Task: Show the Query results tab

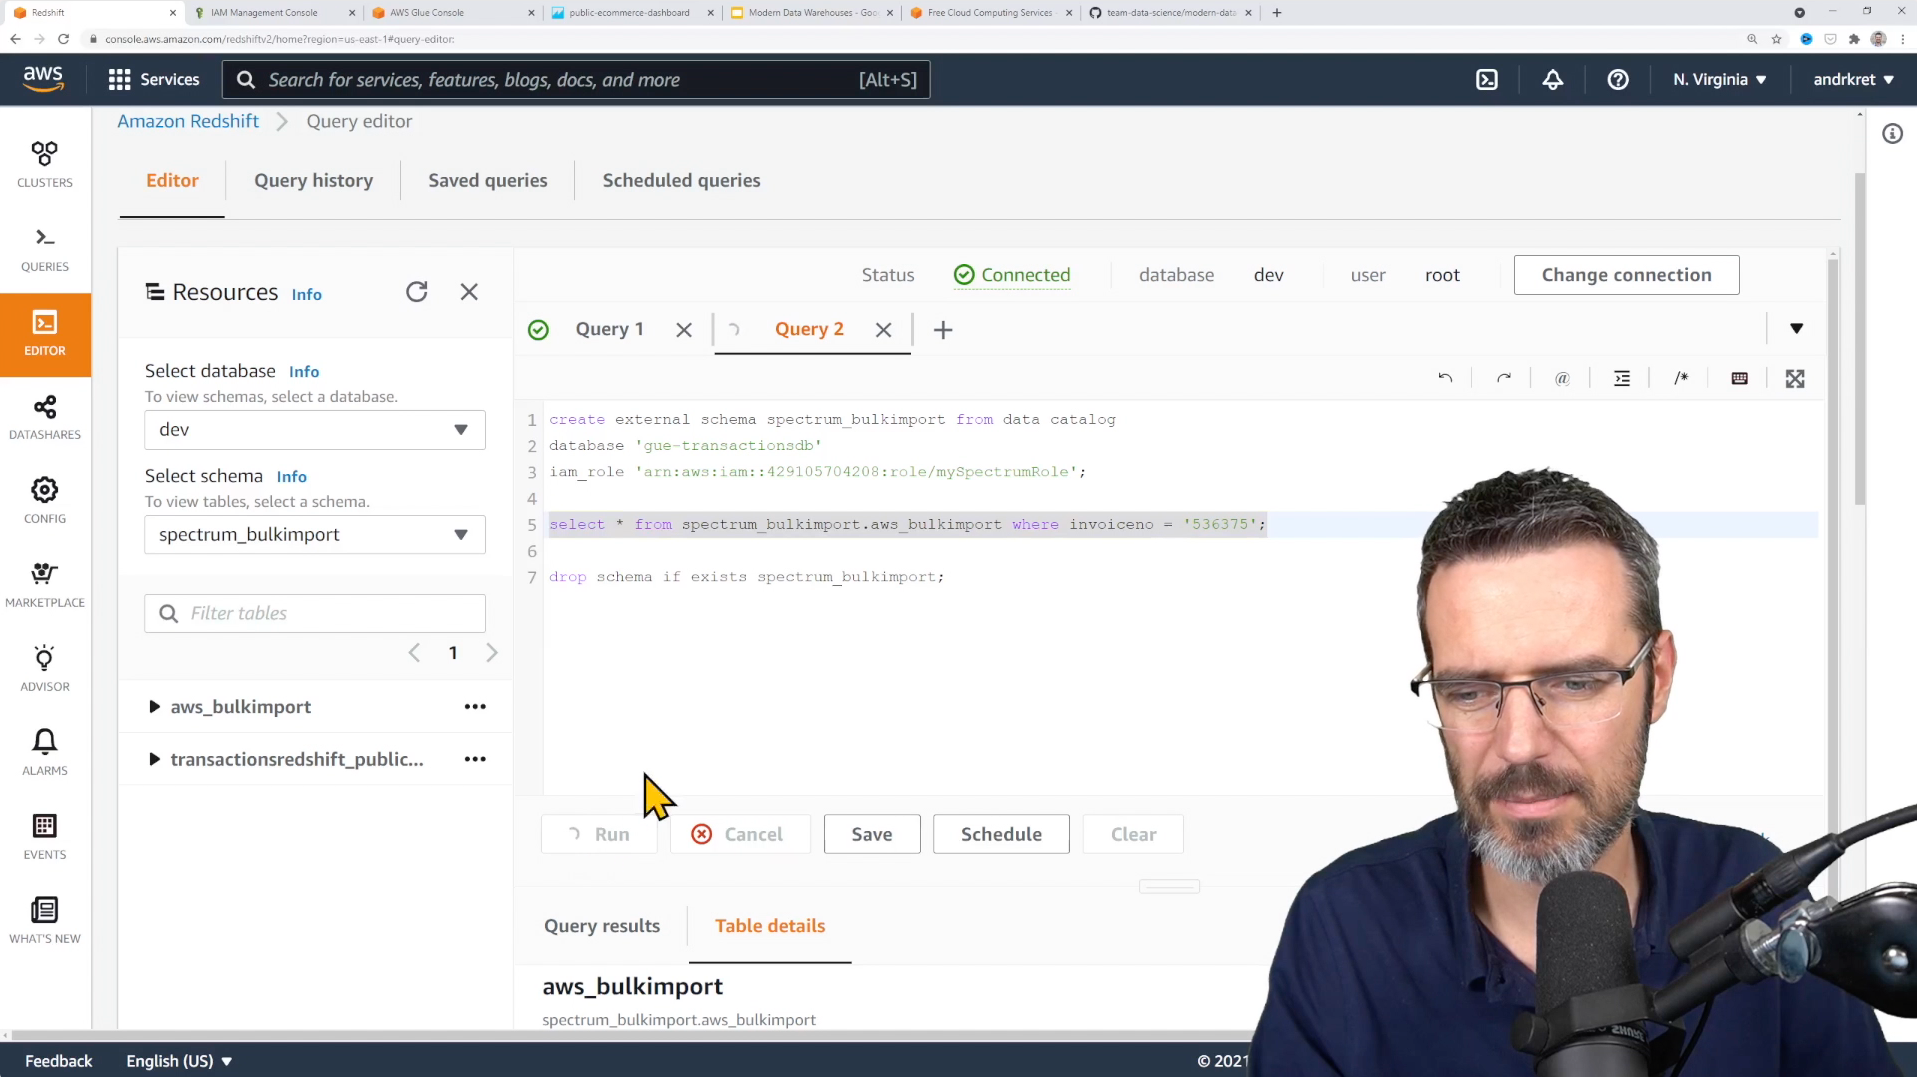Action: coord(602,926)
